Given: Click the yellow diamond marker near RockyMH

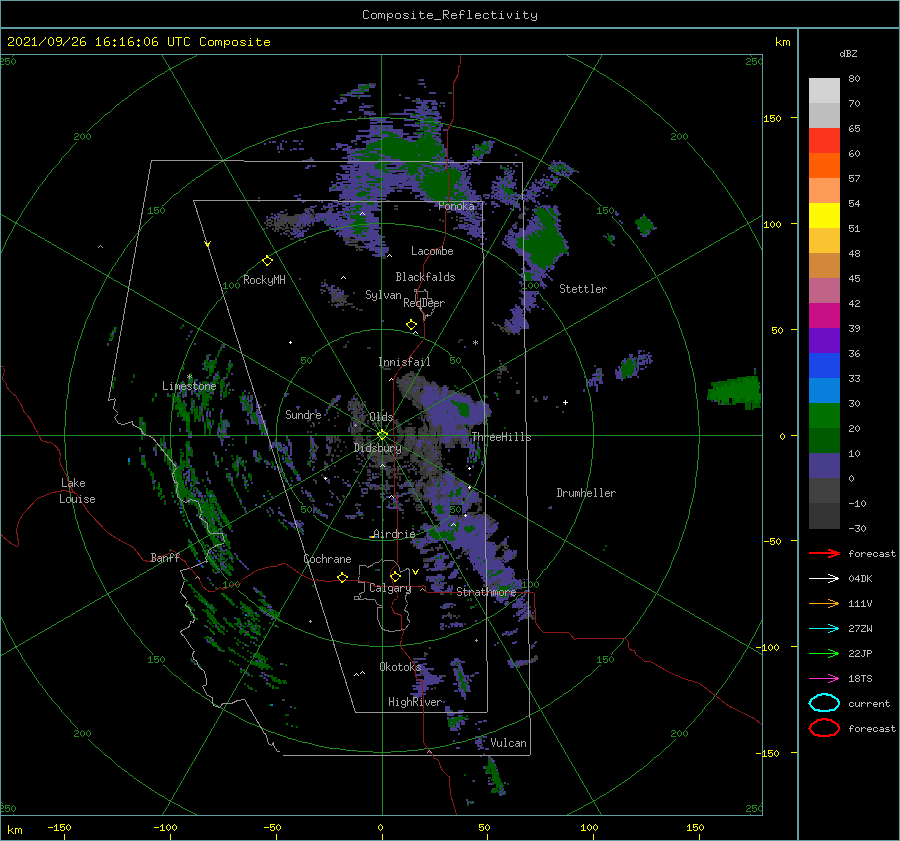Looking at the screenshot, I should pos(267,261).
